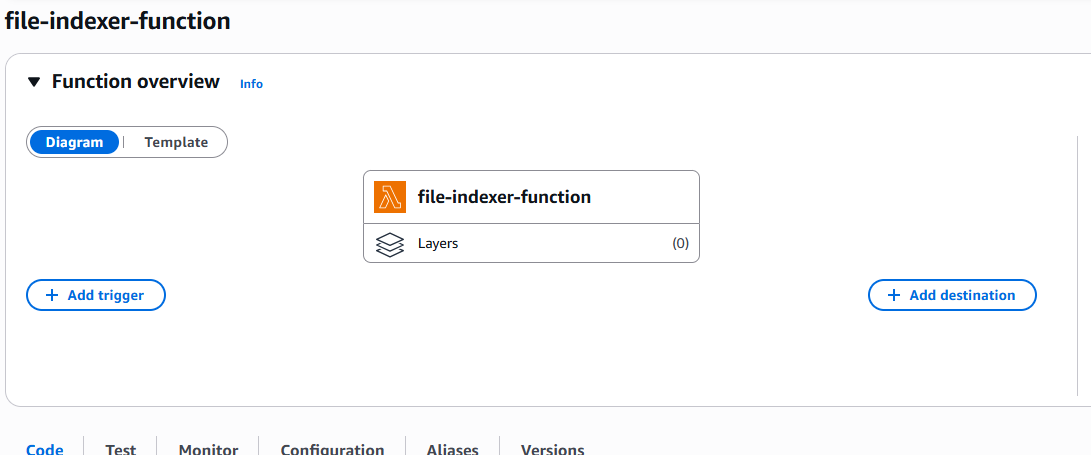Show the Versions tab
Viewport: 1091px width, 455px height.
point(552,449)
